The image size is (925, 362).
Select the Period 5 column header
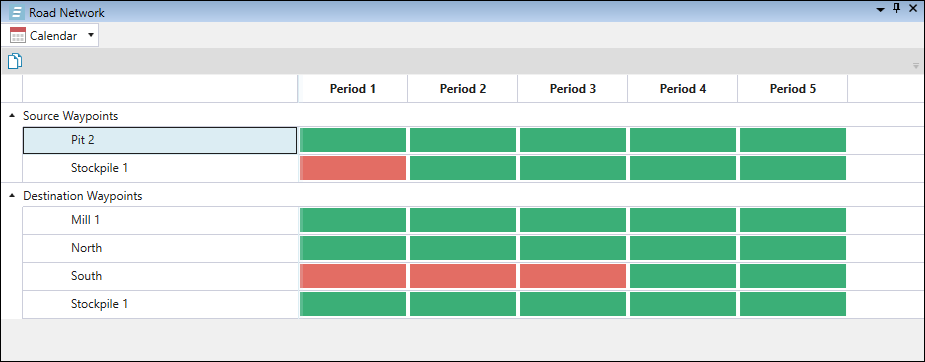pos(793,89)
